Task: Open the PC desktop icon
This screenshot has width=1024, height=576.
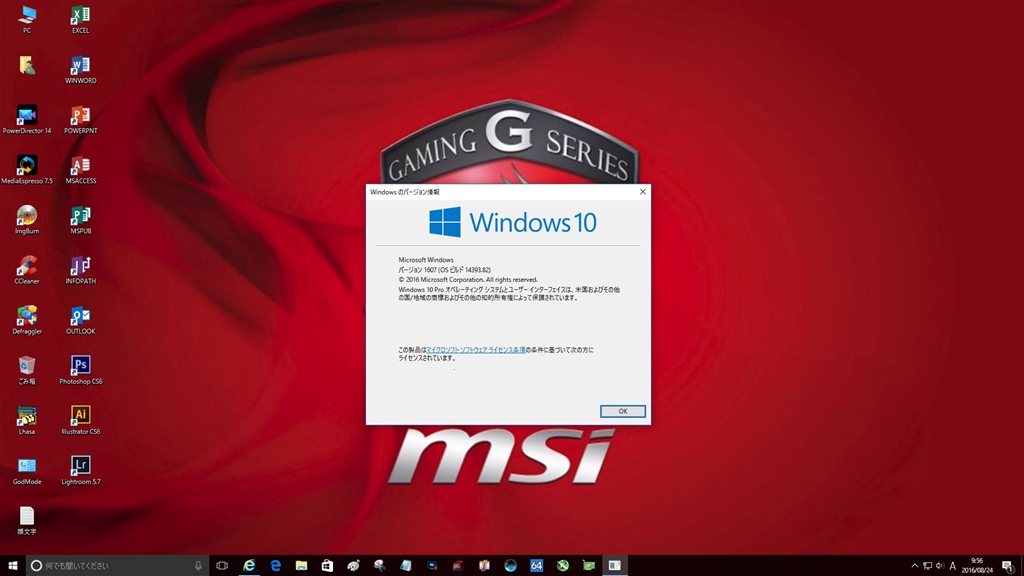Action: pos(27,19)
